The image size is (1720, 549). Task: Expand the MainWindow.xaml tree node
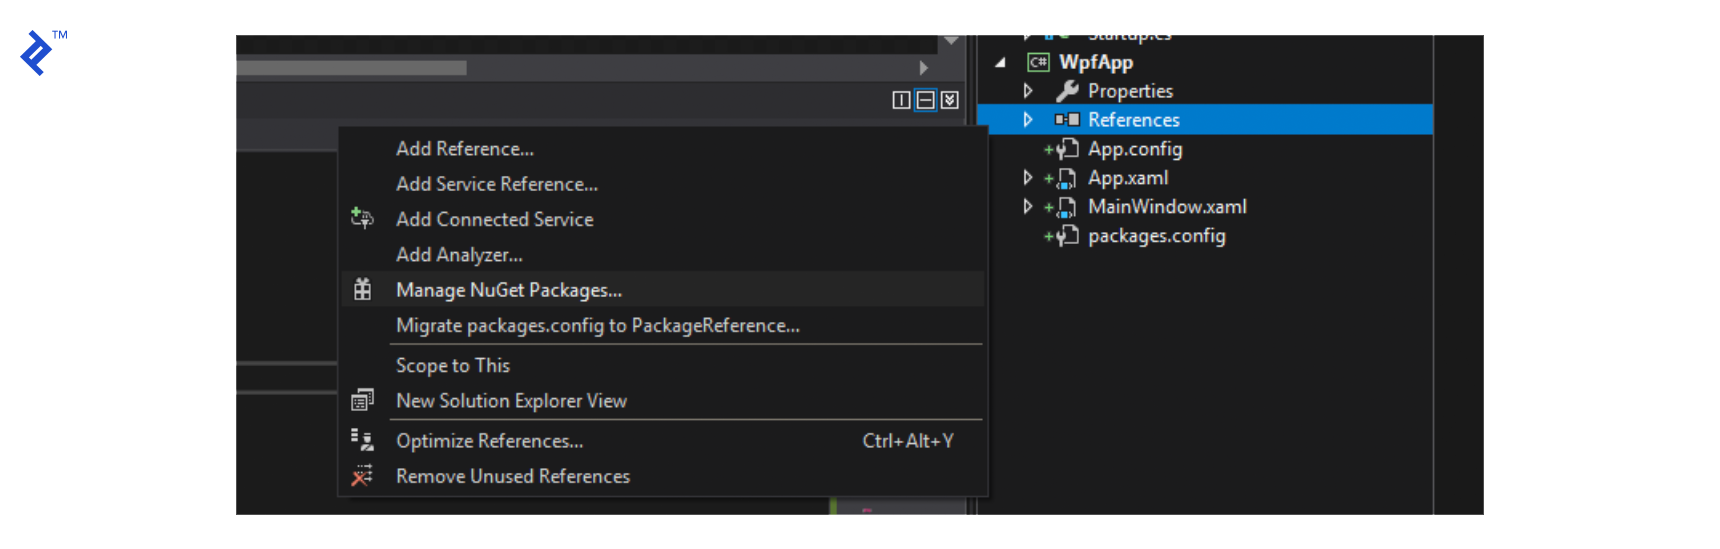[1028, 207]
